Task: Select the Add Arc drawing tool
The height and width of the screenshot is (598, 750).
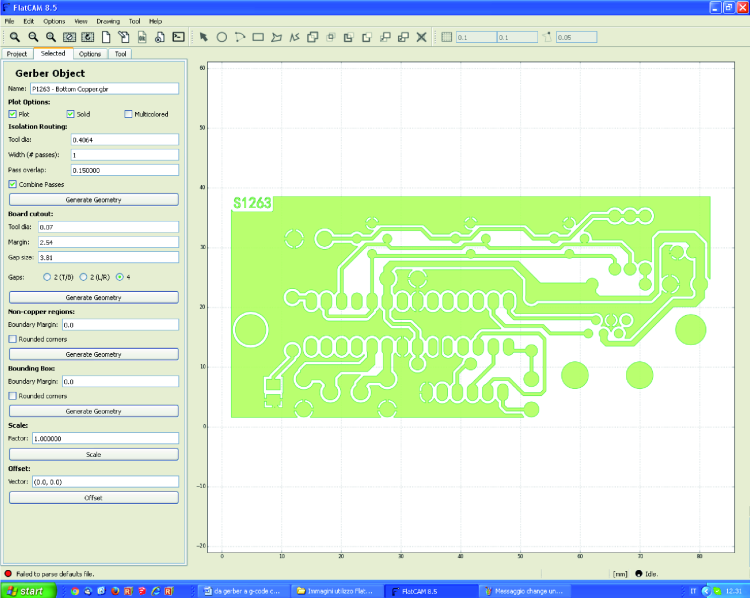Action: click(240, 37)
